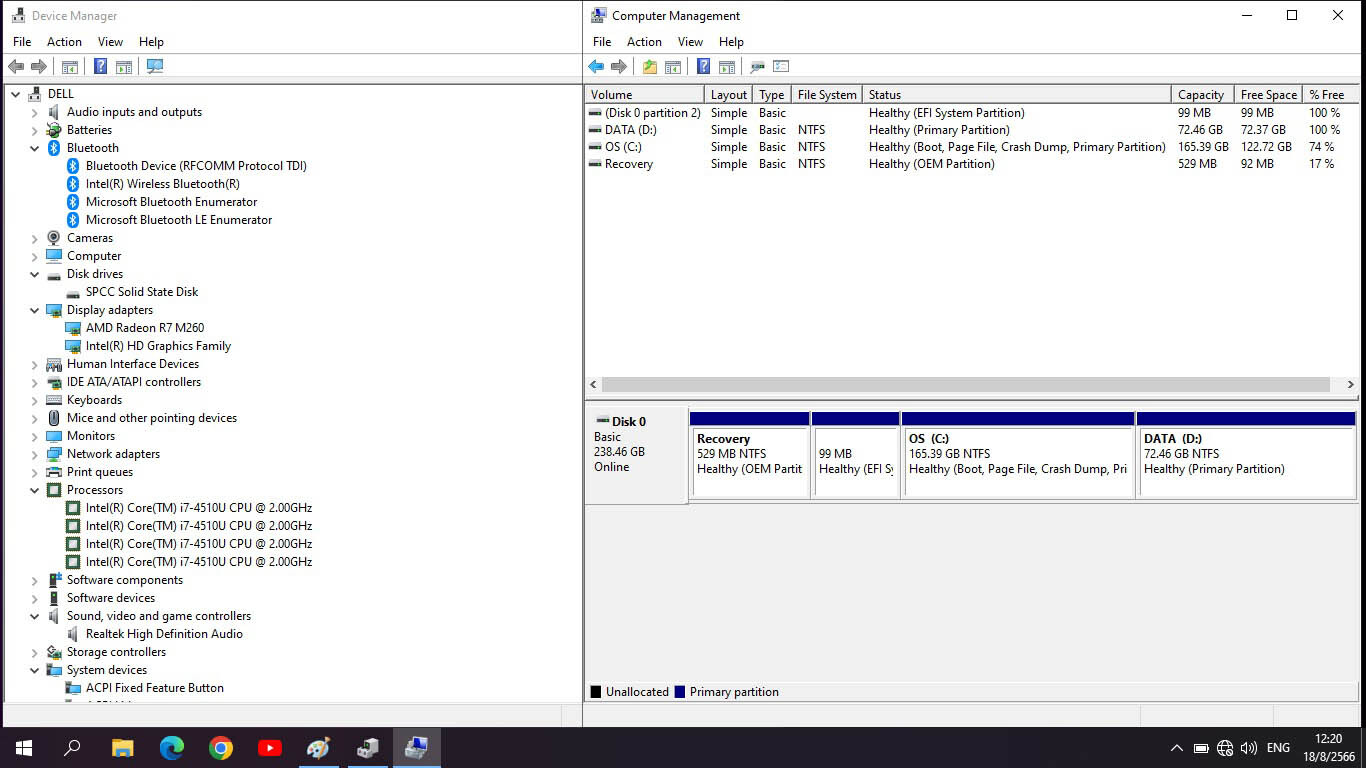Select OS (C:) row in volume list
The width and height of the screenshot is (1366, 768).
pyautogui.click(x=971, y=147)
